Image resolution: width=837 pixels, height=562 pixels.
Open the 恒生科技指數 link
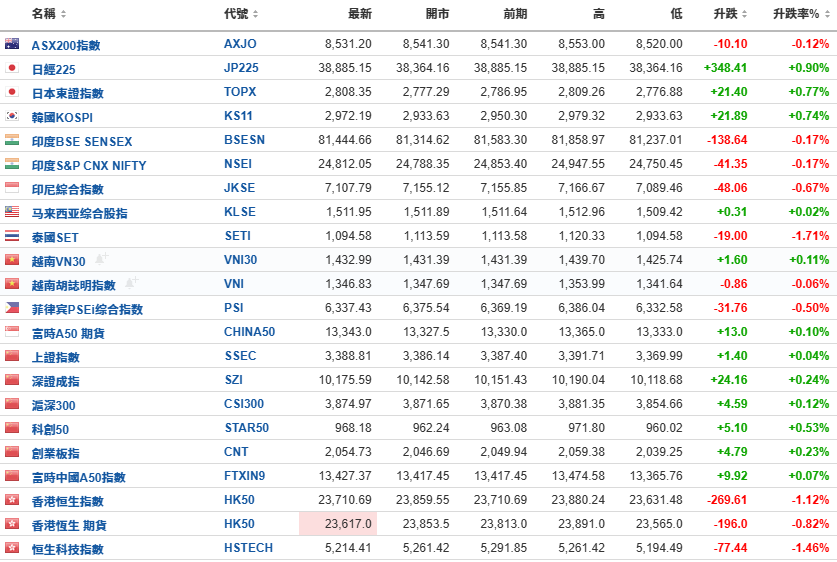(67, 550)
